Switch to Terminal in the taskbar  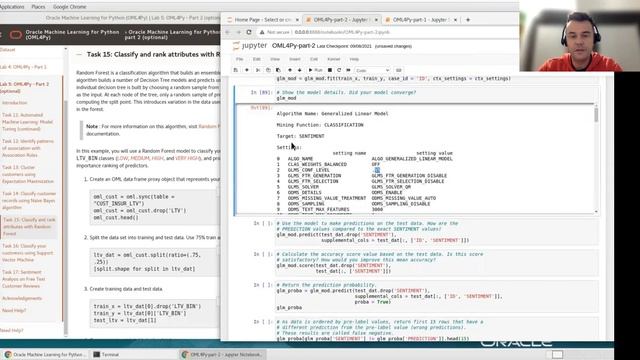click(106, 354)
